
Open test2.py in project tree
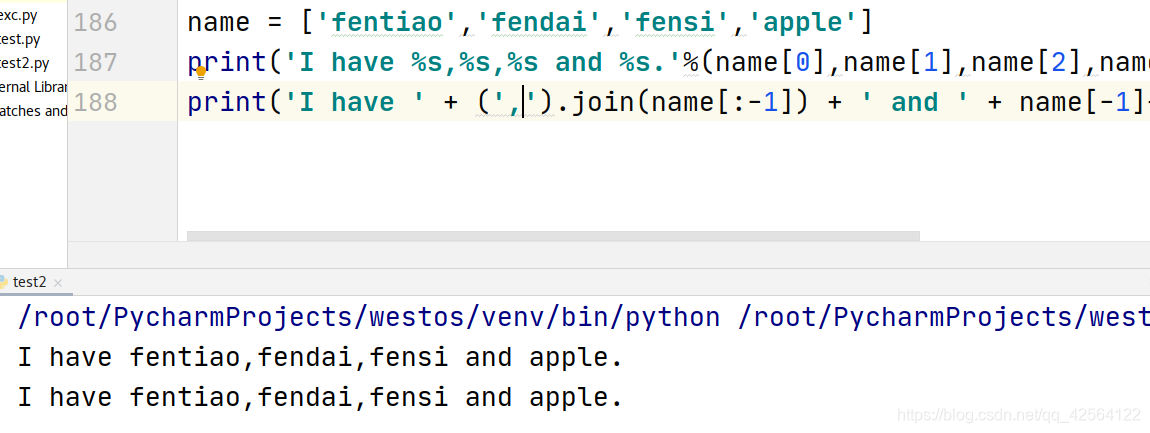(26, 63)
